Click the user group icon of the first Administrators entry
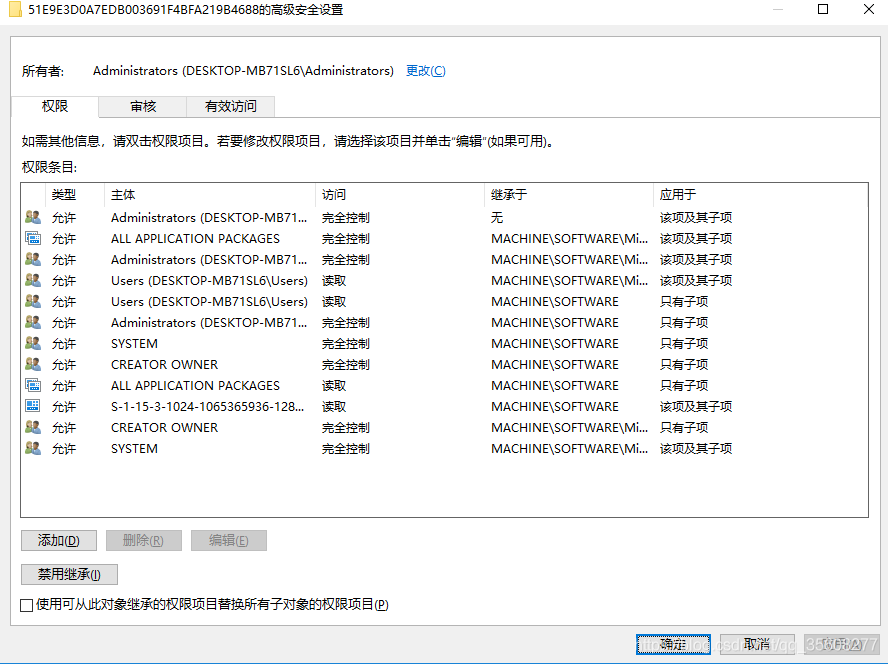 tap(33, 217)
